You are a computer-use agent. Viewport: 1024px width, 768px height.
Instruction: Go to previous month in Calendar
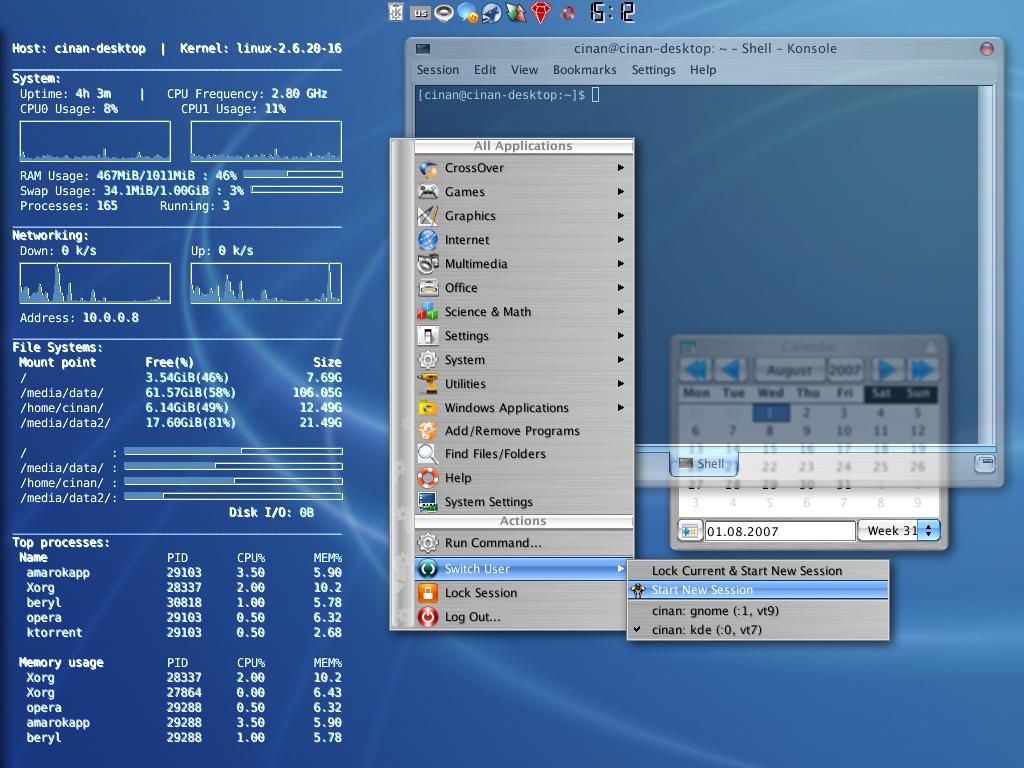[731, 370]
